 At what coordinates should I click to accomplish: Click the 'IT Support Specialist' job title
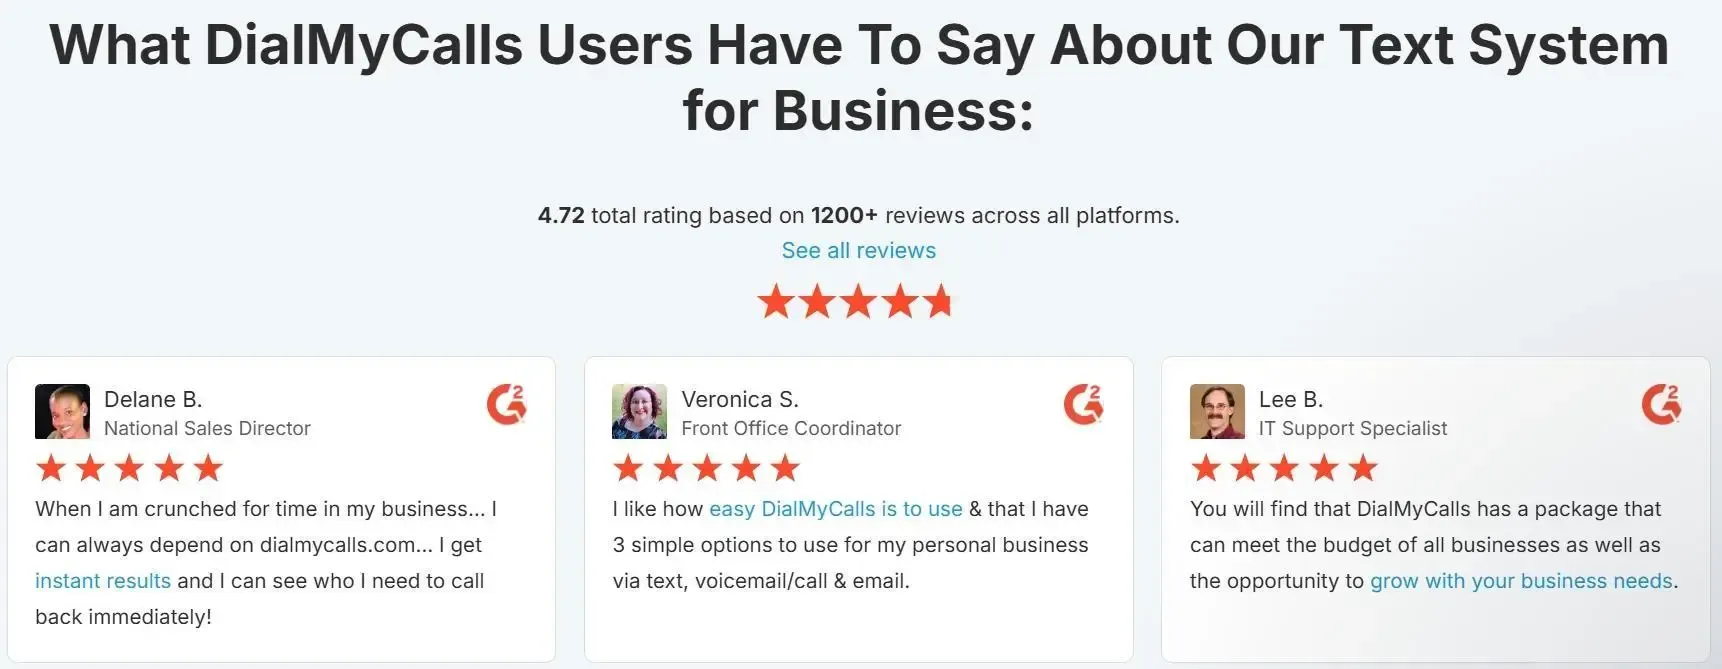pos(1353,429)
